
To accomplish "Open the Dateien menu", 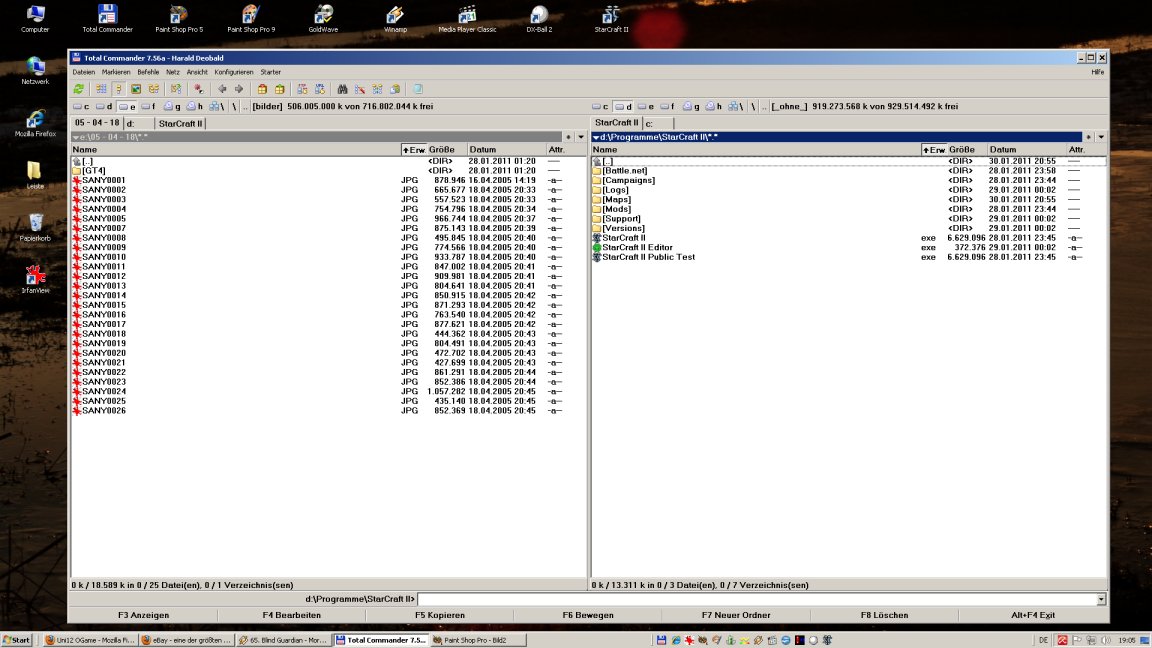I will pos(84,72).
